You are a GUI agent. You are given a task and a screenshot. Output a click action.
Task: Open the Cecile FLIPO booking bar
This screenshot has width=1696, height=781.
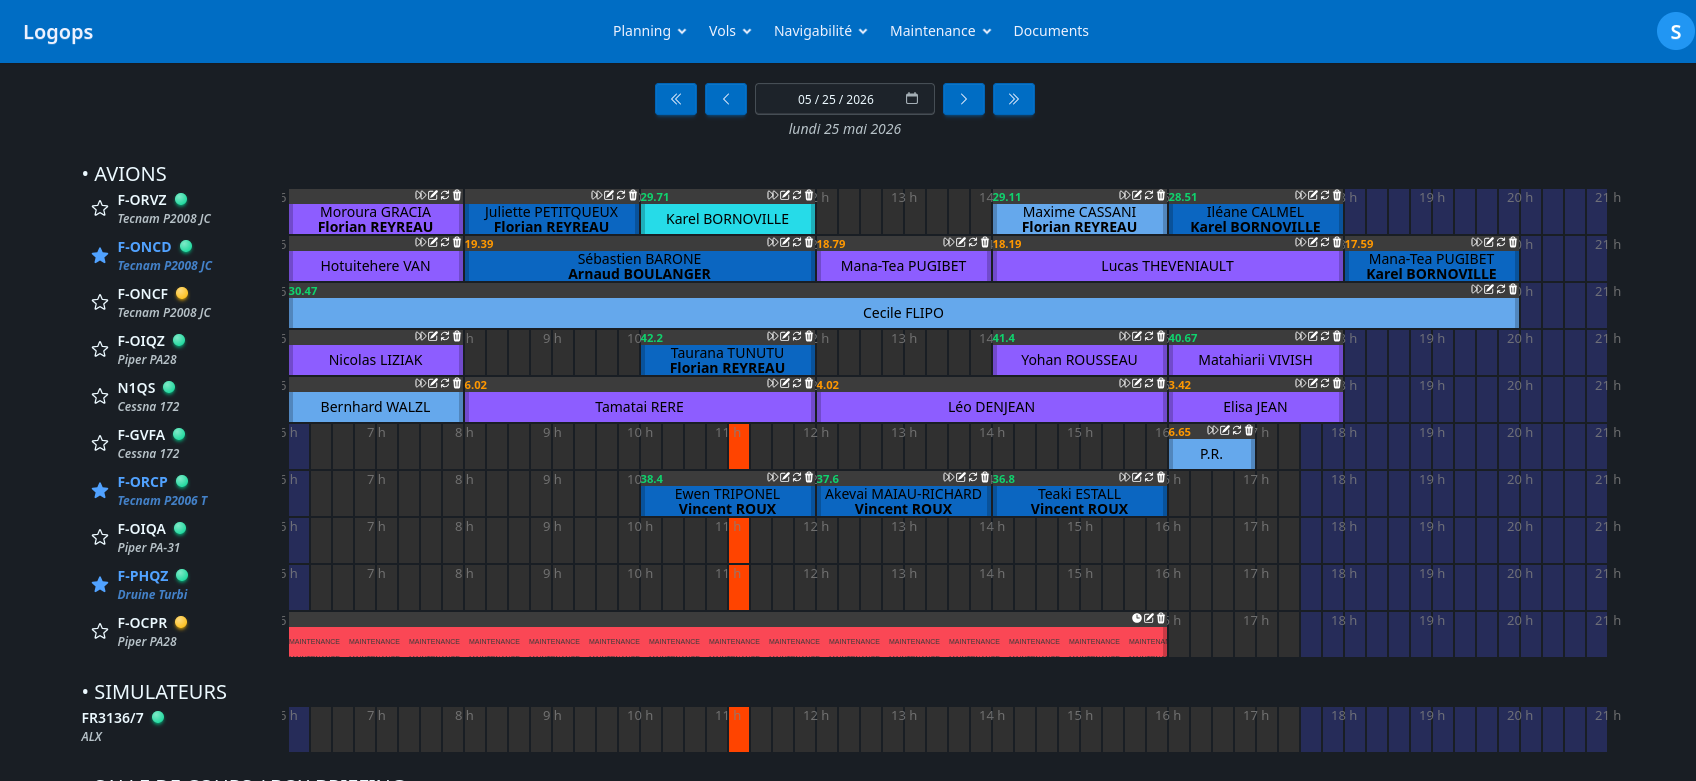tap(903, 313)
